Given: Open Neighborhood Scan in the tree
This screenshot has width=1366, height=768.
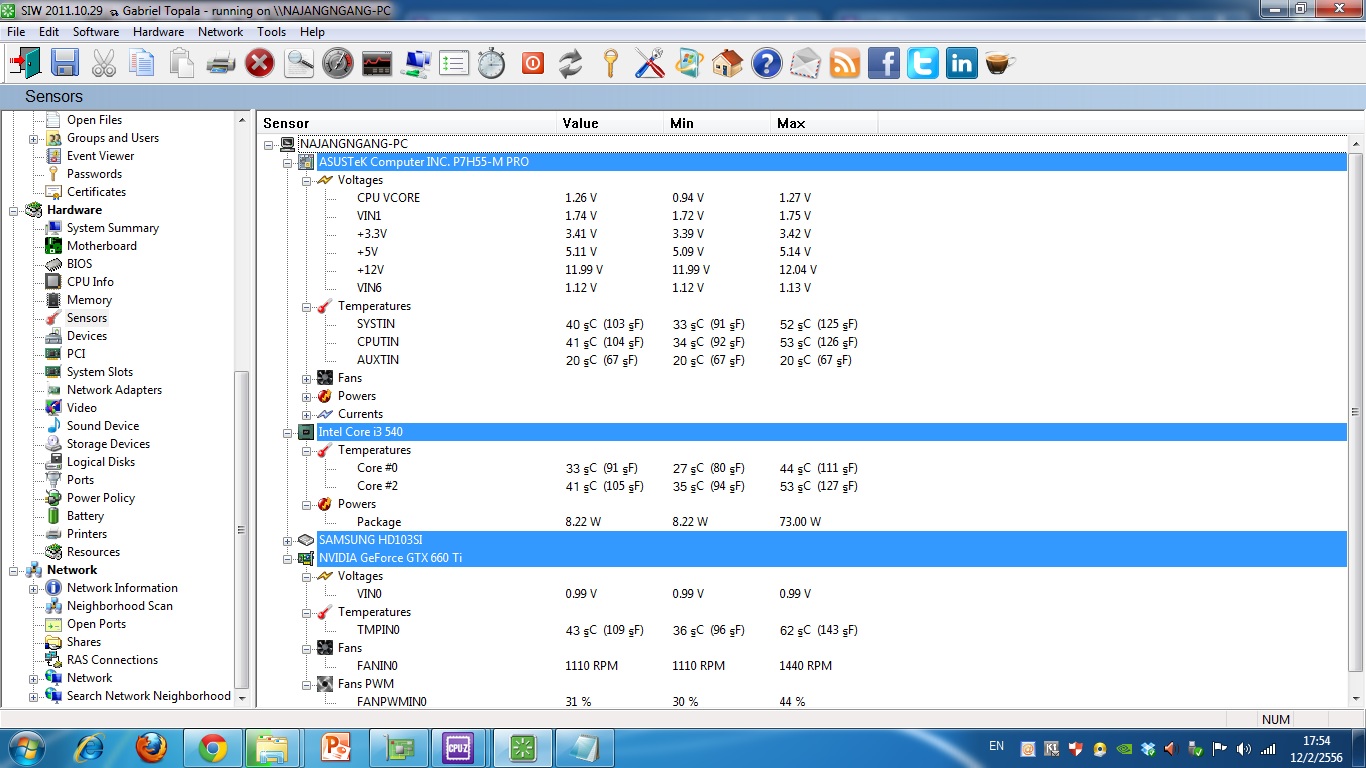Looking at the screenshot, I should [119, 606].
